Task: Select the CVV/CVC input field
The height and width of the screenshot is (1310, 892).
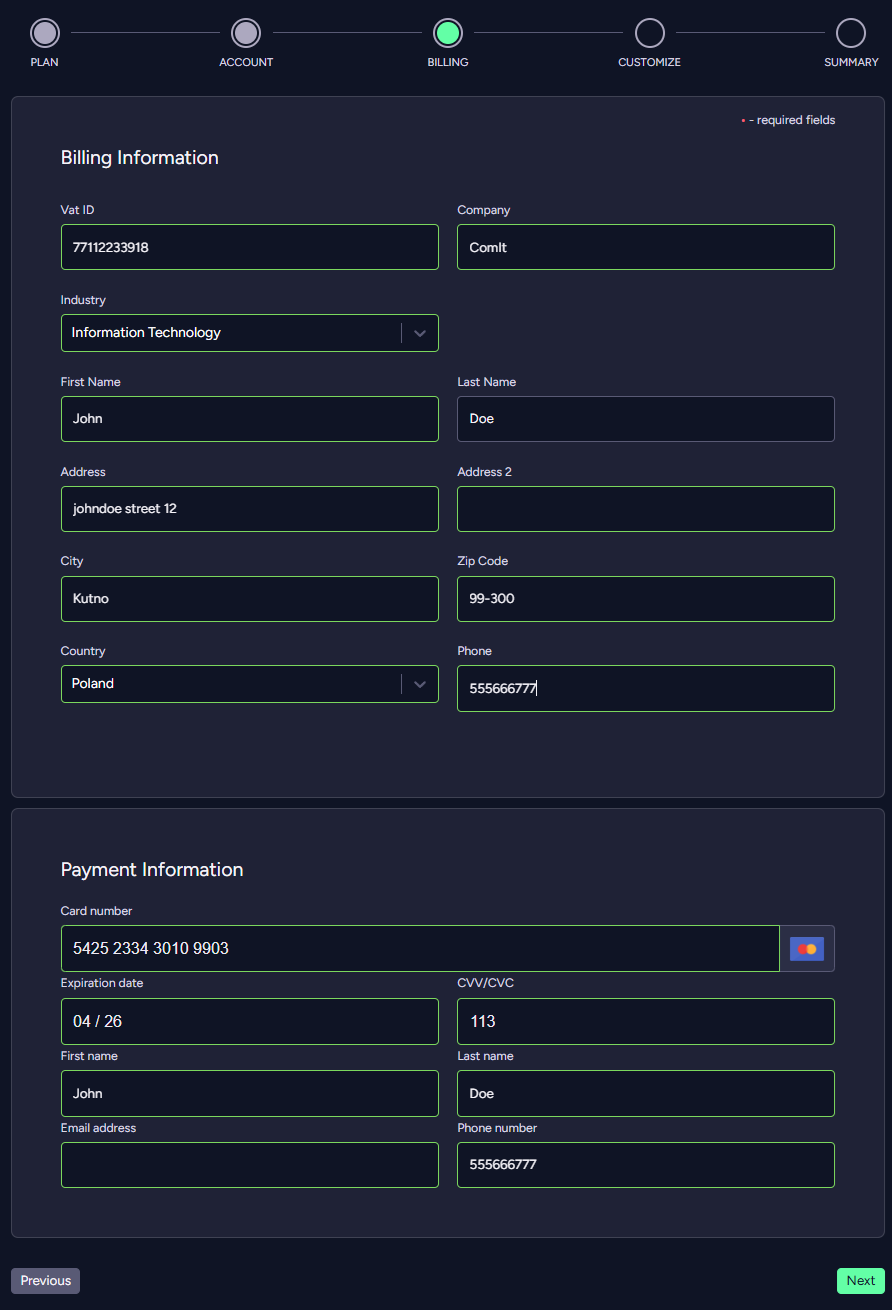Action: (645, 1021)
